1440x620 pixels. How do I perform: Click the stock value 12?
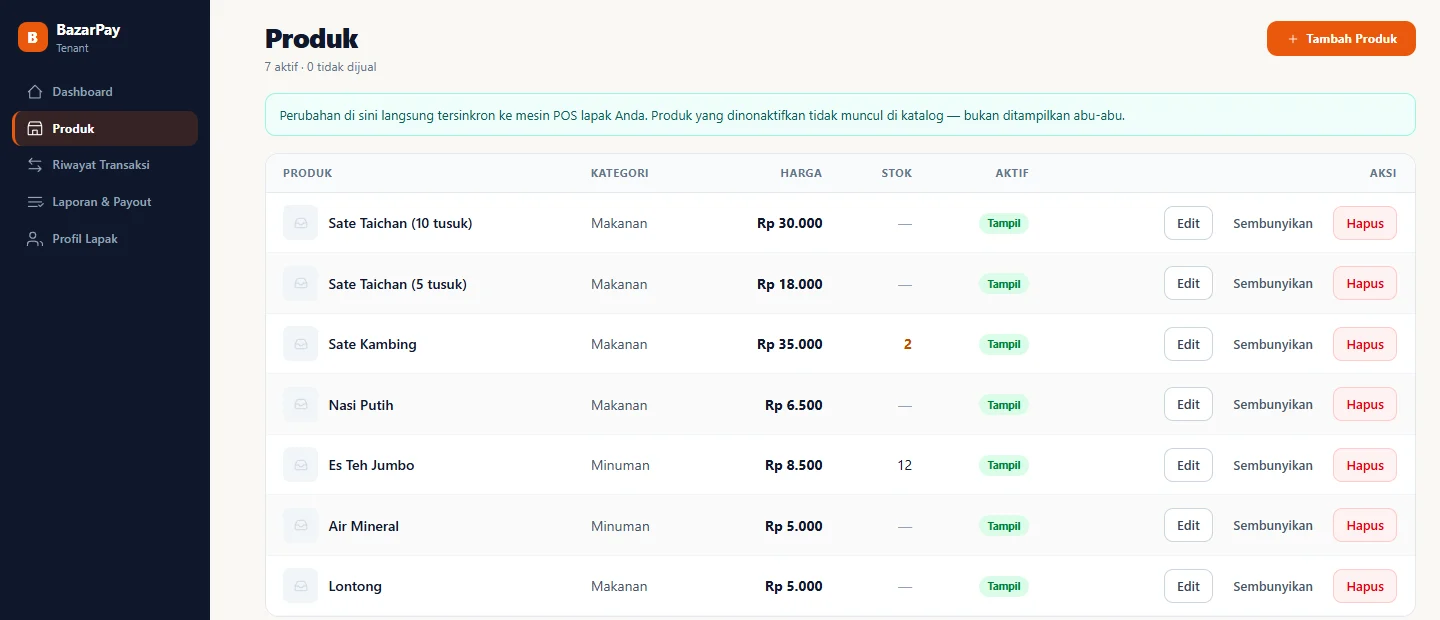coord(905,465)
